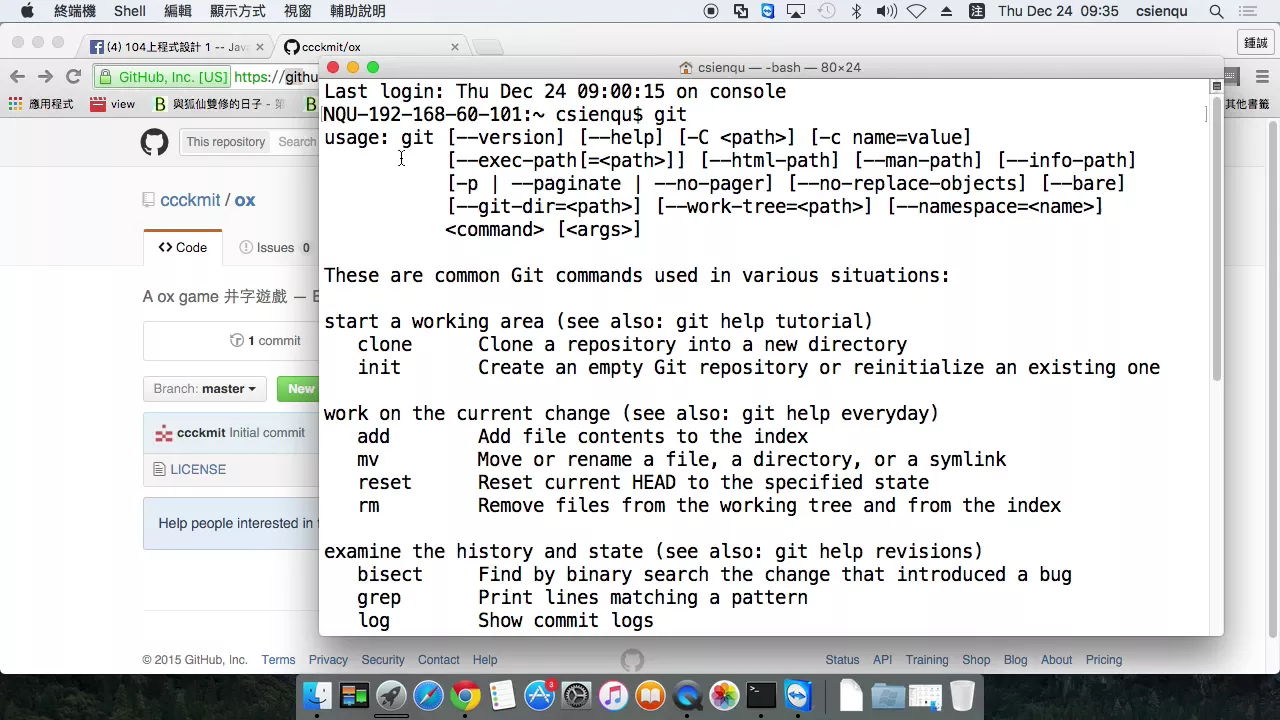Image resolution: width=1280 pixels, height=720 pixels.
Task: Open Spotlight search magnifier
Action: coord(1216,11)
